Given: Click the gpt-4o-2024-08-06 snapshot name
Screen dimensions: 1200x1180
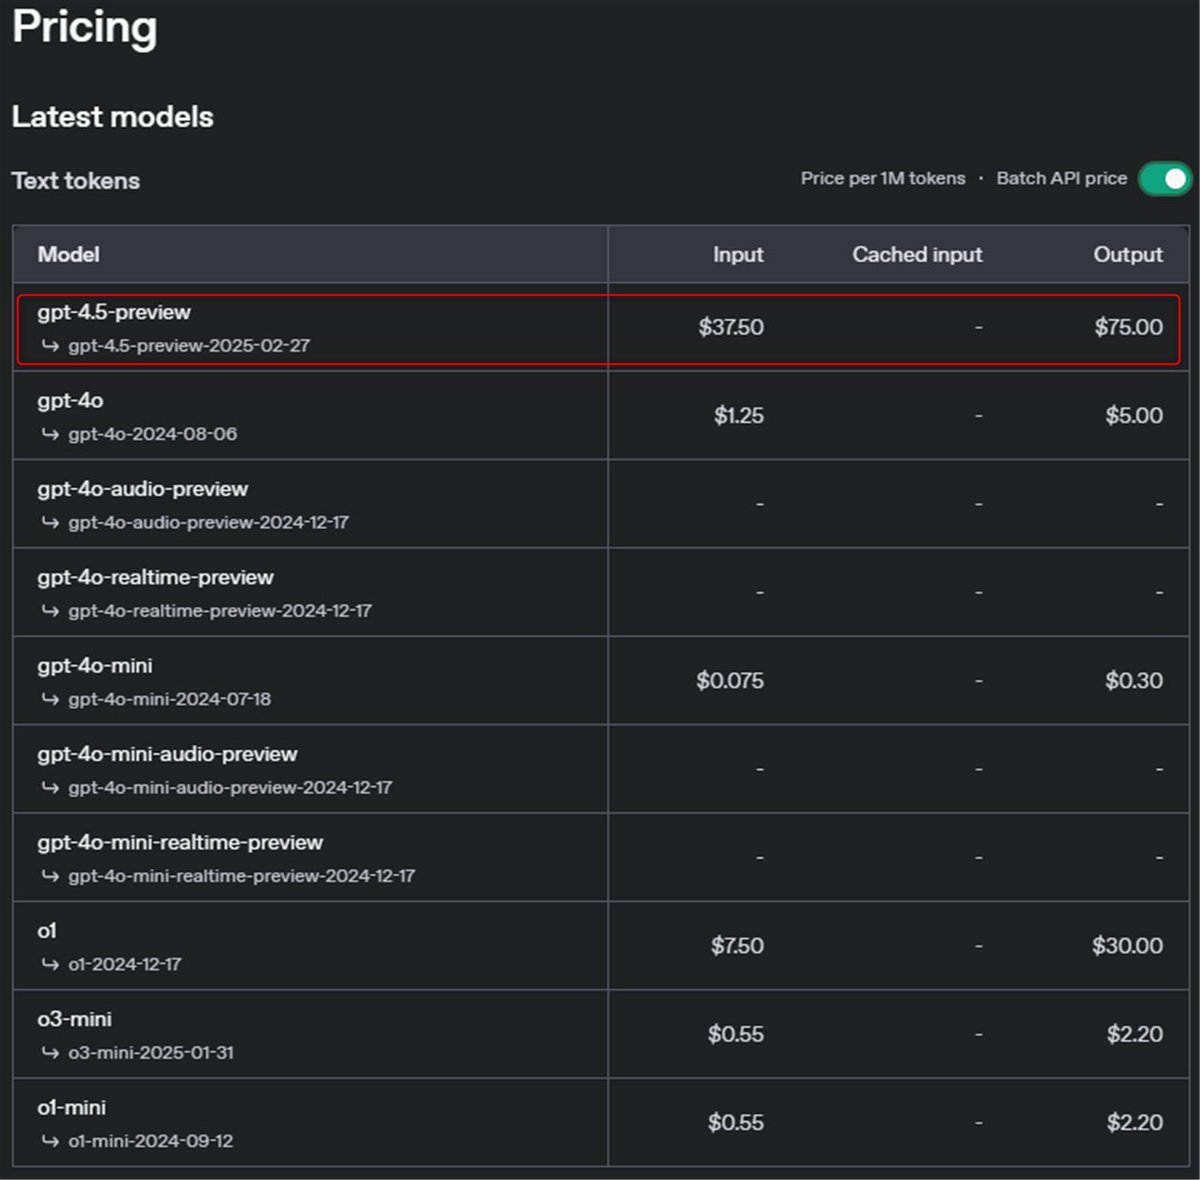Looking at the screenshot, I should [153, 434].
